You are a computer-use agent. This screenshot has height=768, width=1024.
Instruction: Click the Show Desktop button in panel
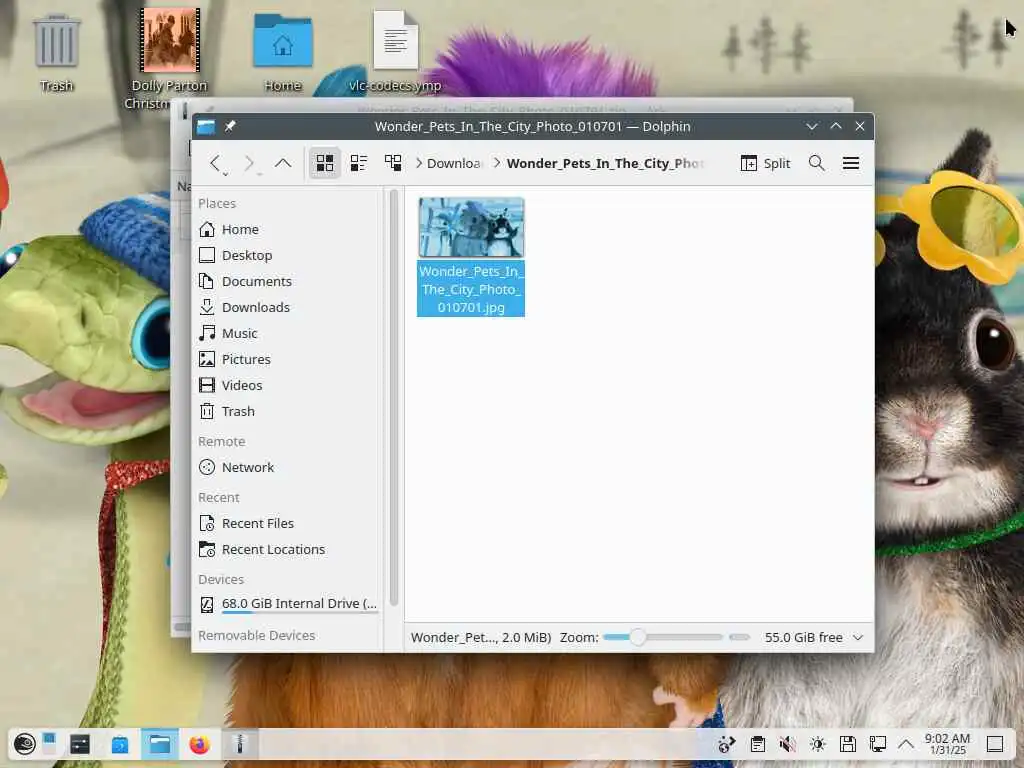(x=995, y=744)
